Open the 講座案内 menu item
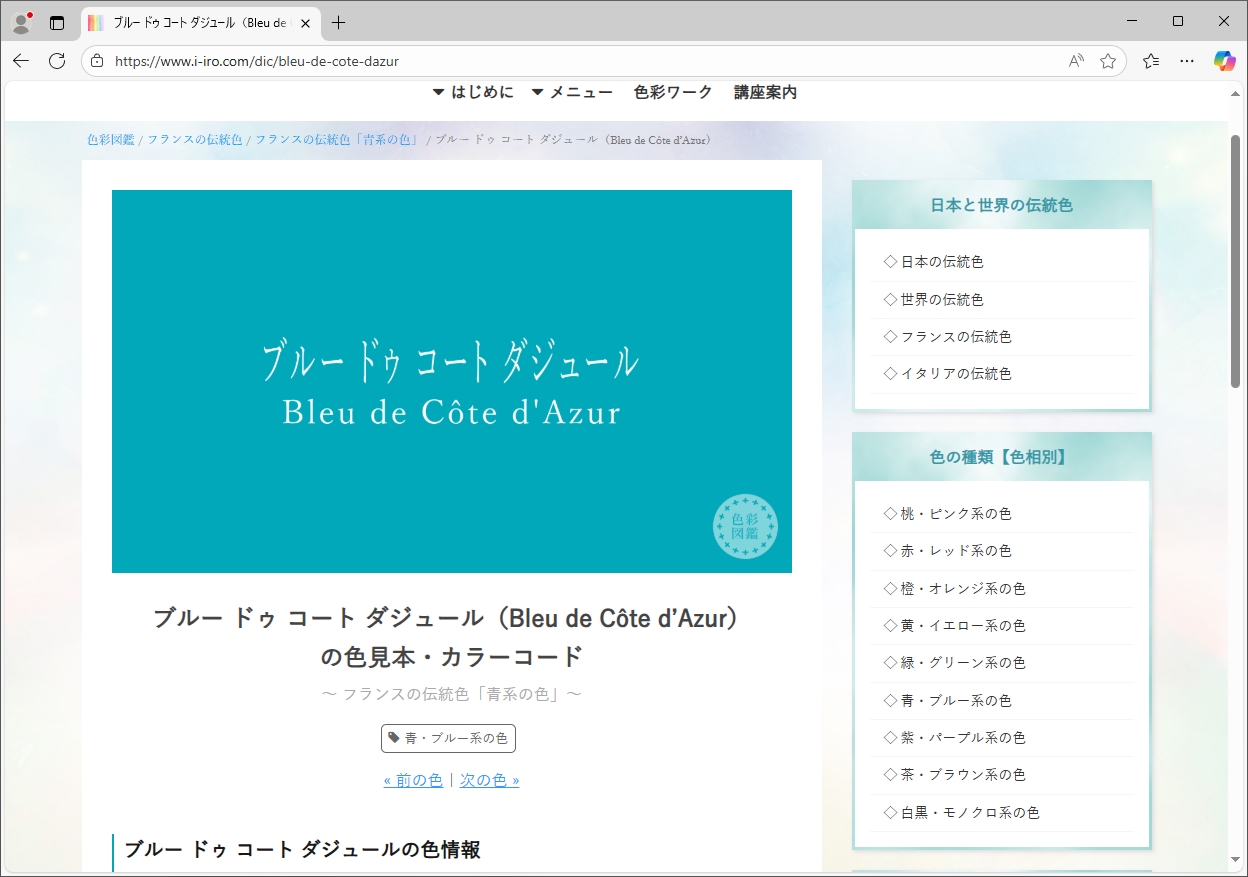This screenshot has width=1248, height=877. click(765, 92)
